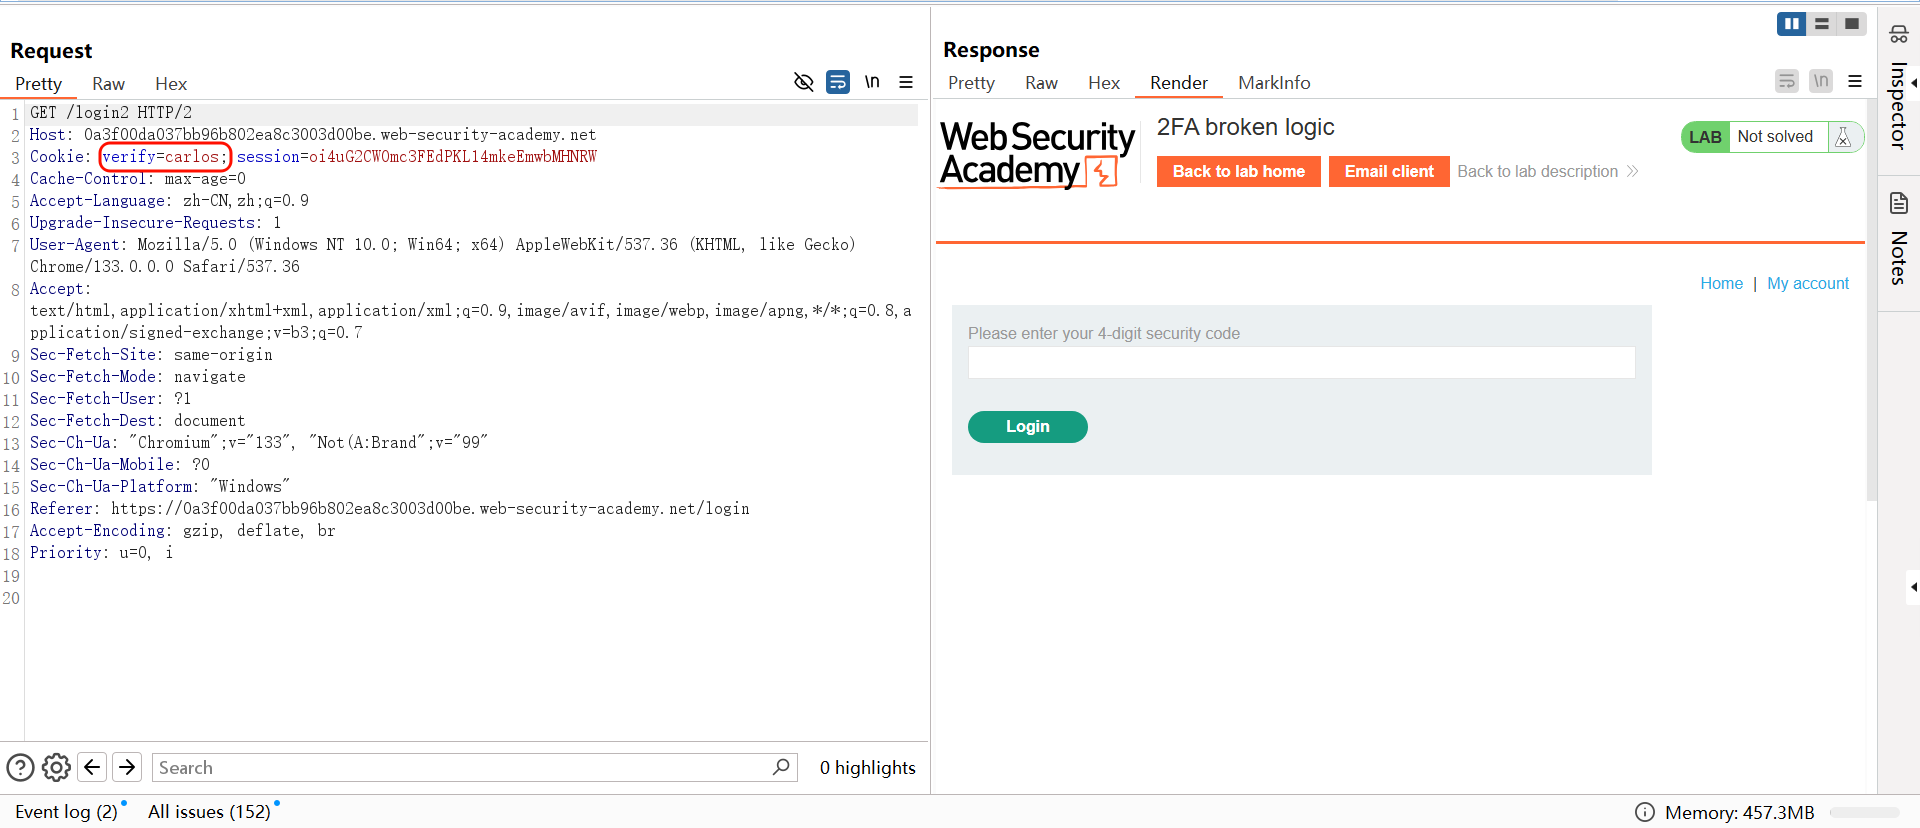Click the help question mark icon
The height and width of the screenshot is (828, 1920).
[20, 767]
